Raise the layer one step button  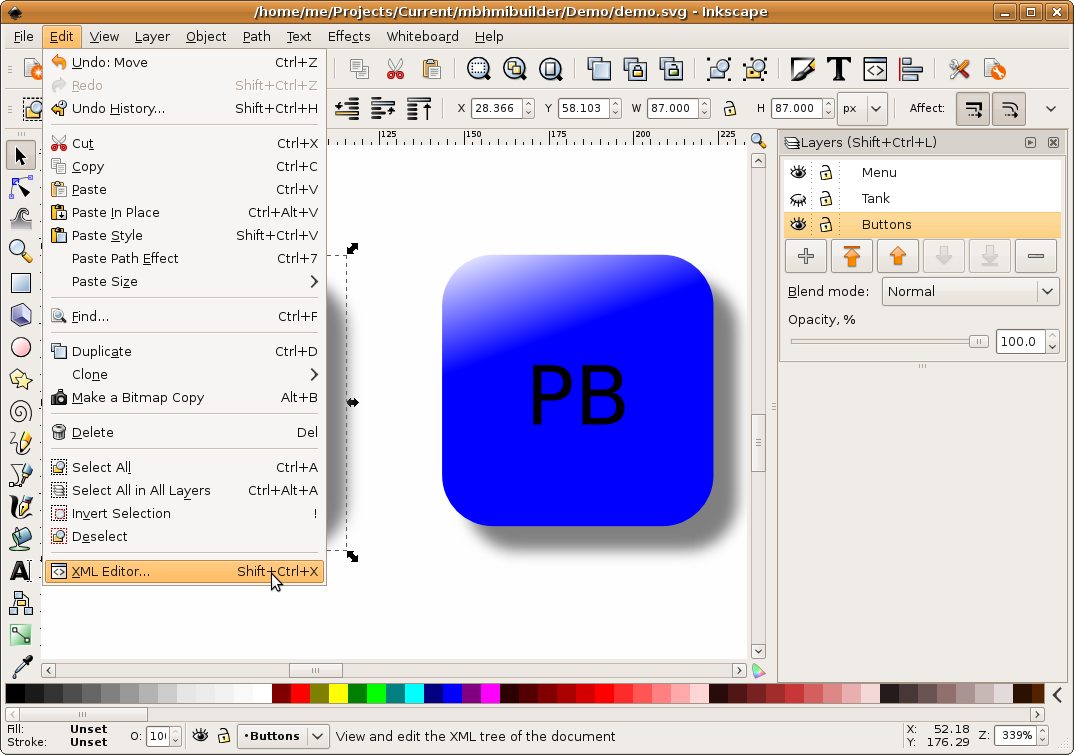click(897, 256)
